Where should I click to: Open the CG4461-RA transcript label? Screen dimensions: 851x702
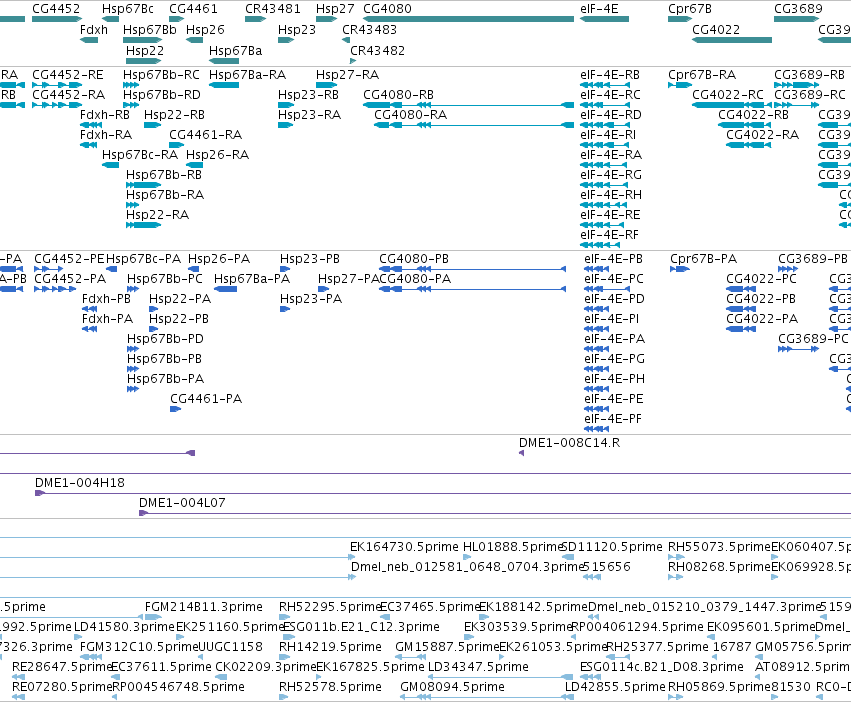coord(205,135)
